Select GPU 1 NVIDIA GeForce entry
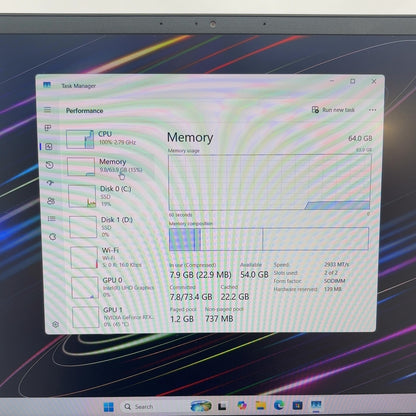The width and height of the screenshot is (416, 416). point(115,317)
